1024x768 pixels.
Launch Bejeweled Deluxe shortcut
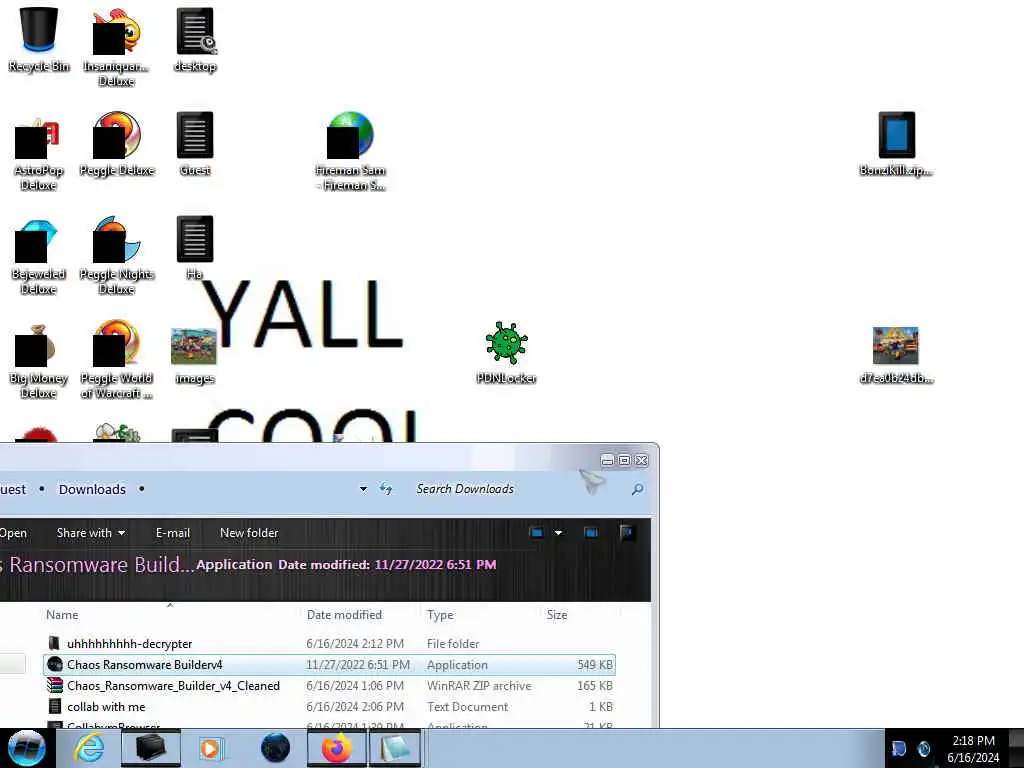click(x=39, y=255)
